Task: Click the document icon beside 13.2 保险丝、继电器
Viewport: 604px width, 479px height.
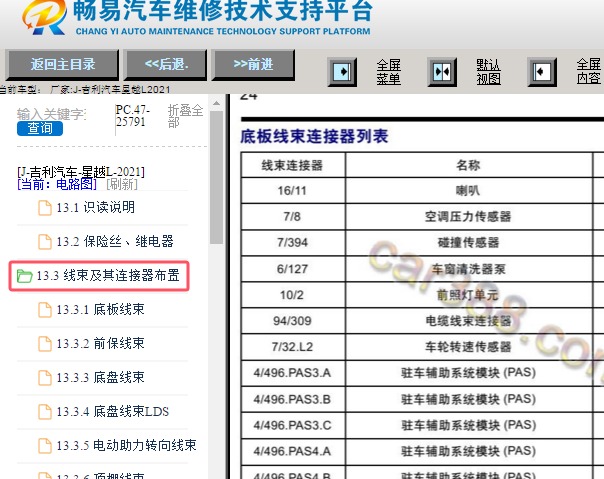Action: (x=45, y=242)
